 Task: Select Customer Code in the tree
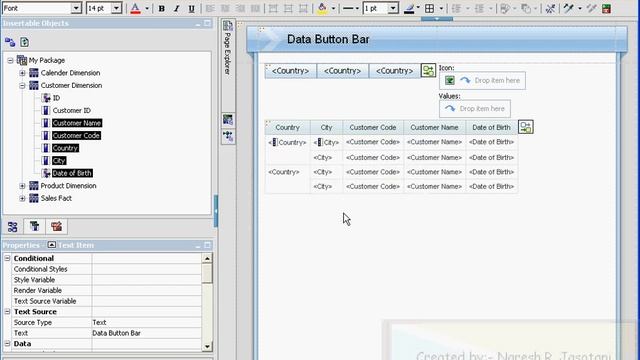click(x=76, y=136)
